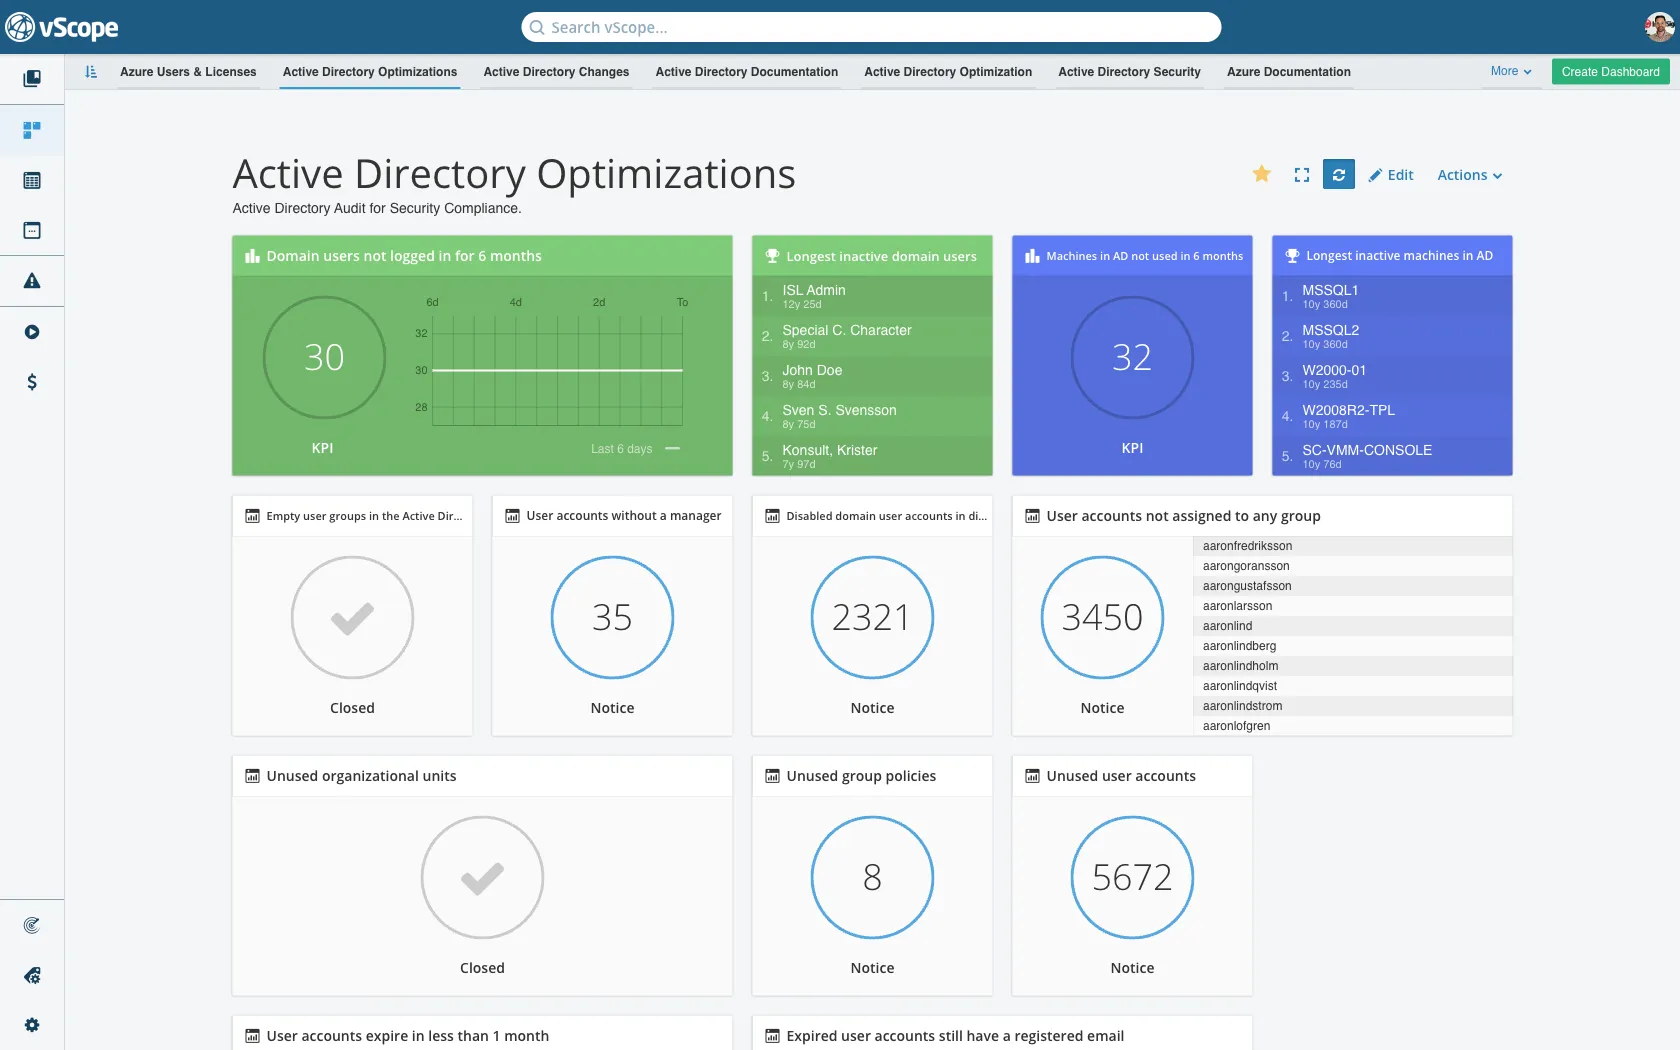The image size is (1680, 1050).
Task: Enter fullscreen mode with the expand icon
Action: tap(1301, 175)
